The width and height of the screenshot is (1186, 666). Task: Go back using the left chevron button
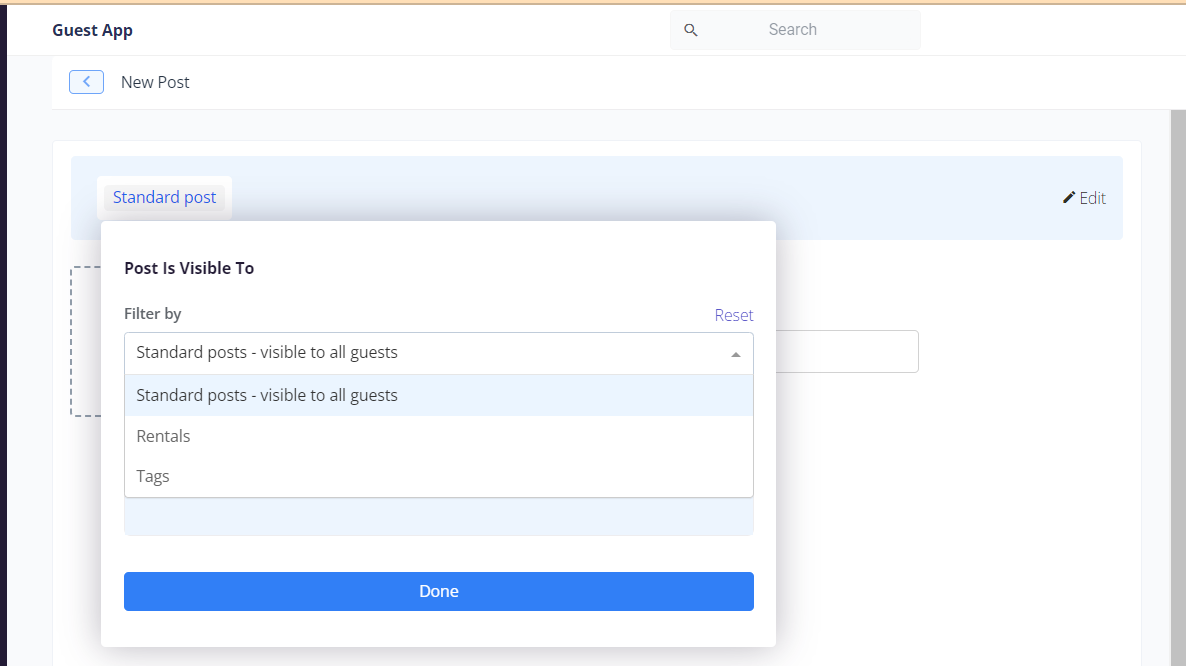point(86,82)
